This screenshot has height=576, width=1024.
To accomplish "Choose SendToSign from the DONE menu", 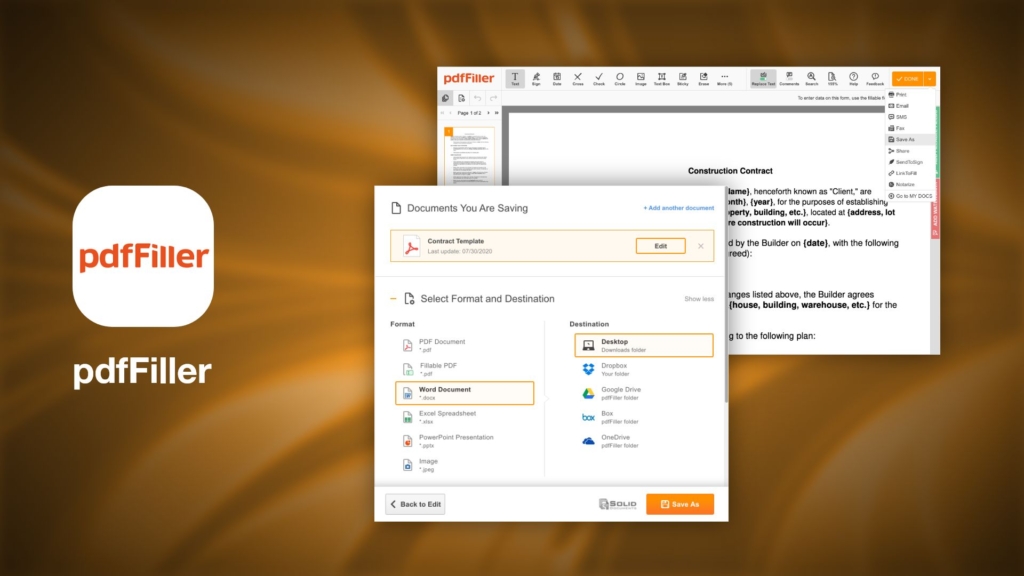I will [910, 162].
